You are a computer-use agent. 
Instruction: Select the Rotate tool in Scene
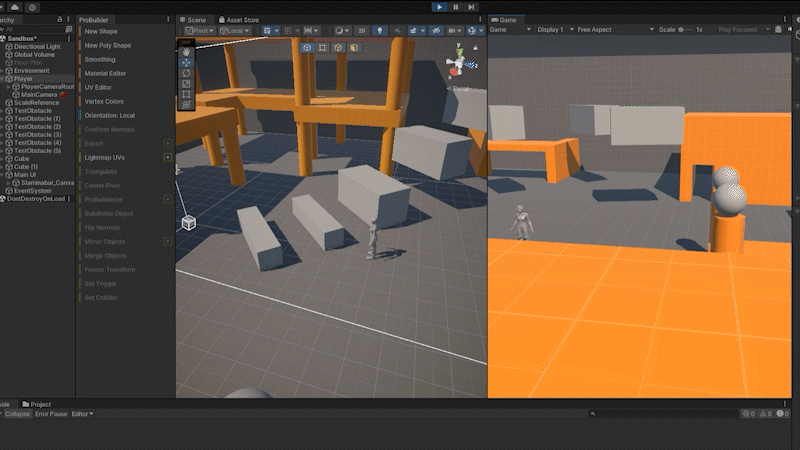(x=186, y=73)
